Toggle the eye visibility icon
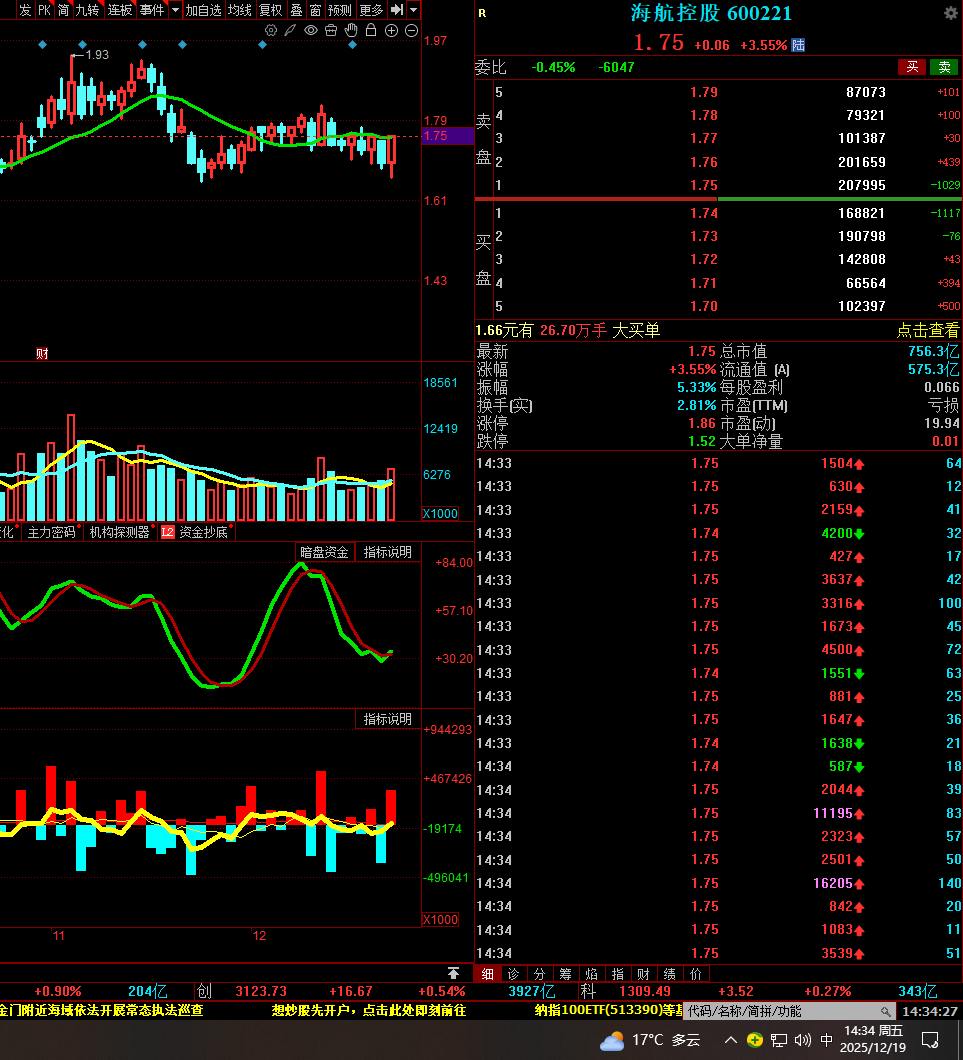This screenshot has height=1060, width=963. click(311, 30)
